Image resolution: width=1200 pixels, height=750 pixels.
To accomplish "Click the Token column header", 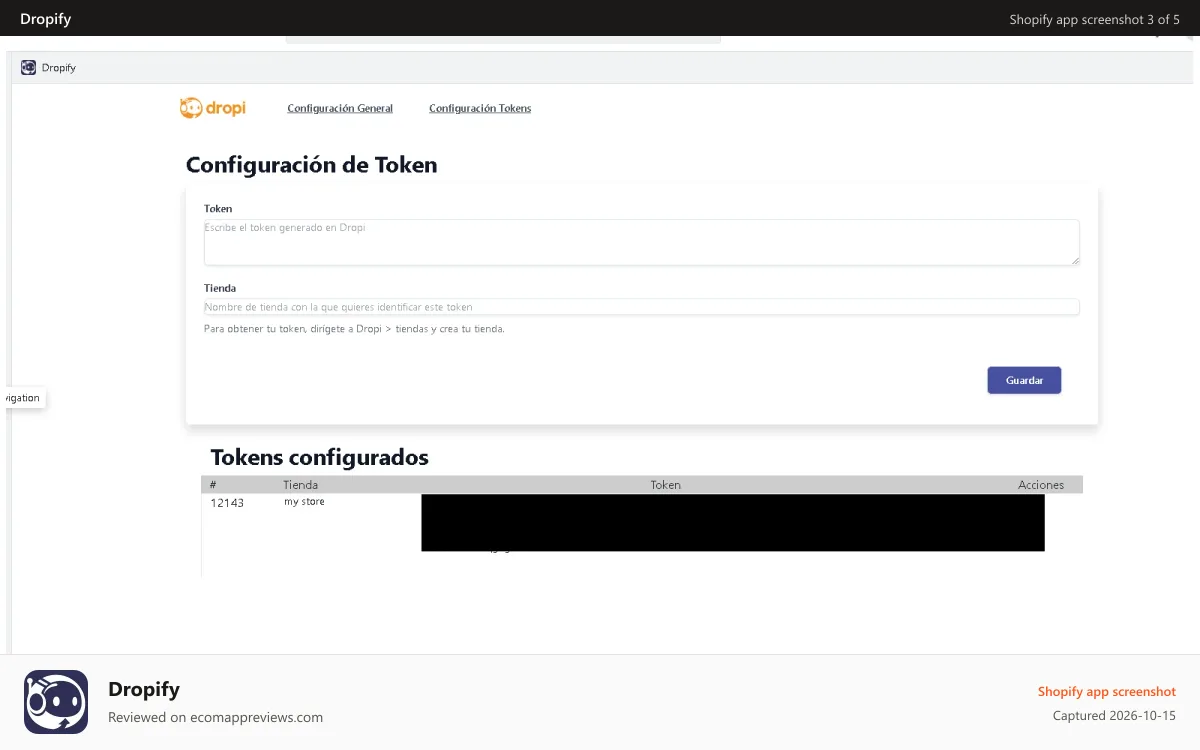I will click(665, 485).
